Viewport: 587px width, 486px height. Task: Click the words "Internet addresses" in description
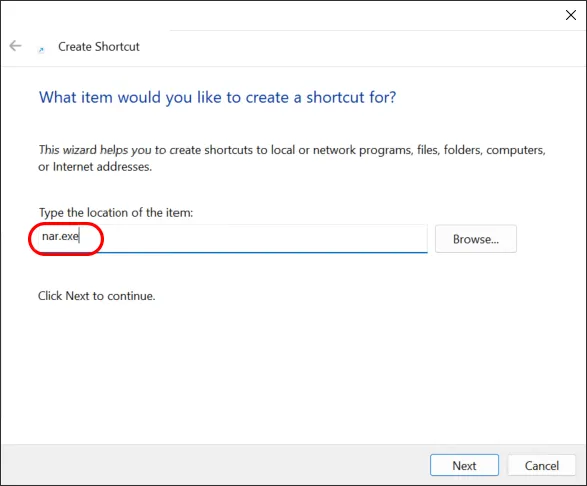click(102, 167)
